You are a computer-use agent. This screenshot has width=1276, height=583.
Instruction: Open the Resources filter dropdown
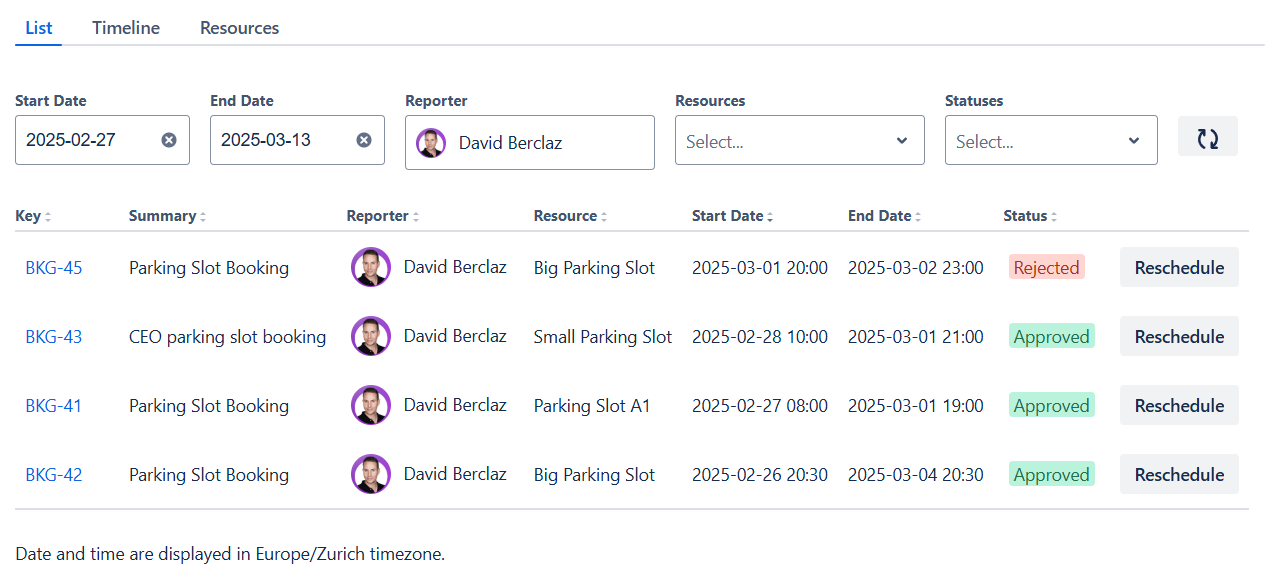[x=799, y=141]
